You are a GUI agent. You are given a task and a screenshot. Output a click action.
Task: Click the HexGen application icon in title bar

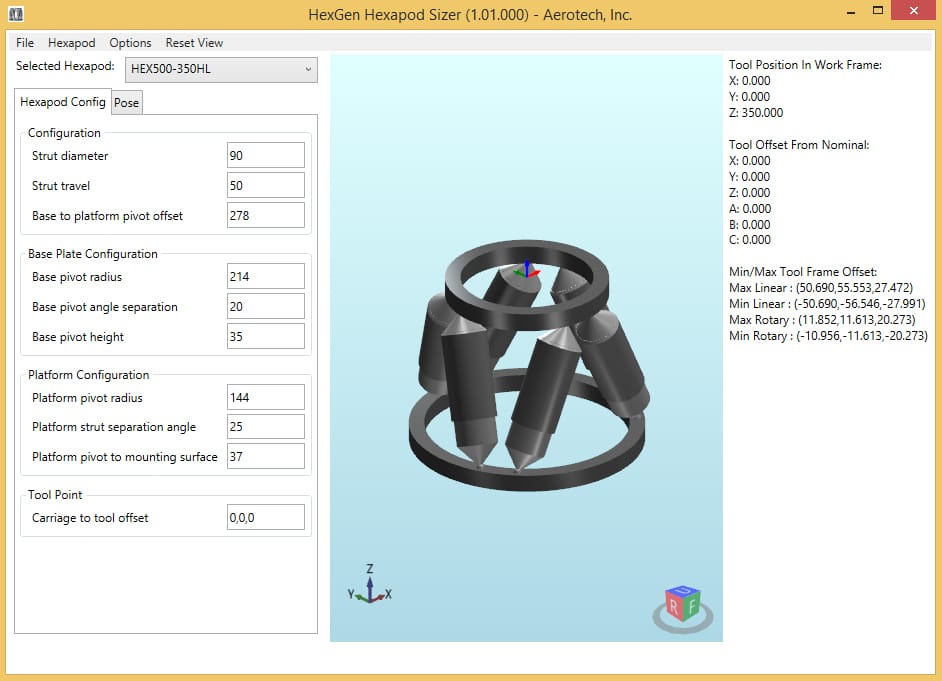pyautogui.click(x=14, y=14)
